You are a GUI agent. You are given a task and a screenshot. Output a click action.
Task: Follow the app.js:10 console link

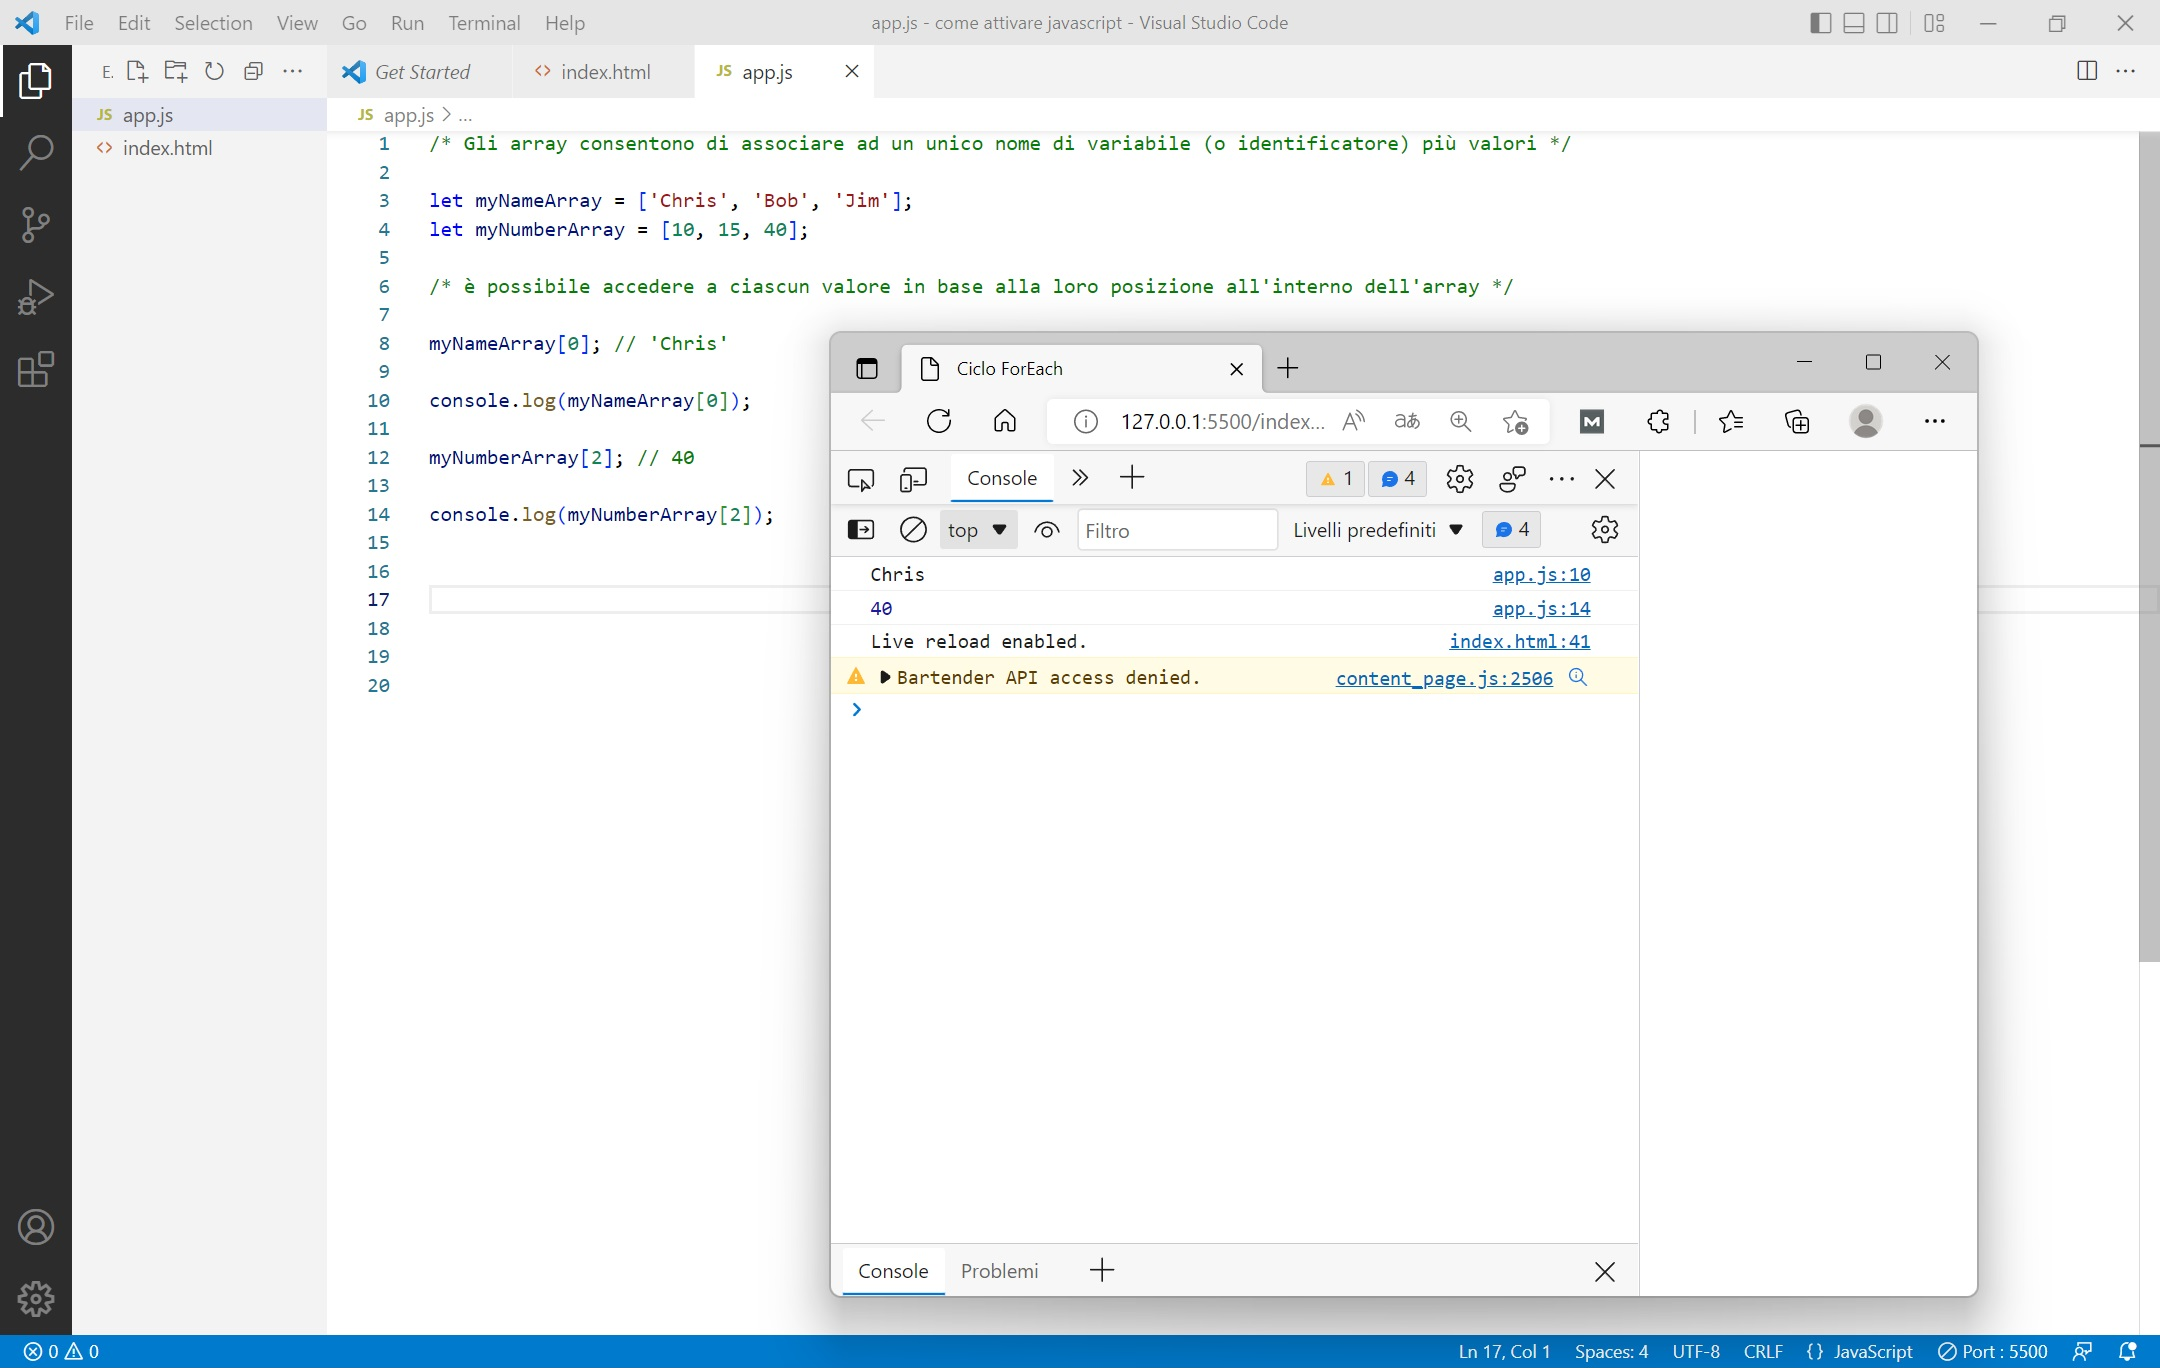1541,574
